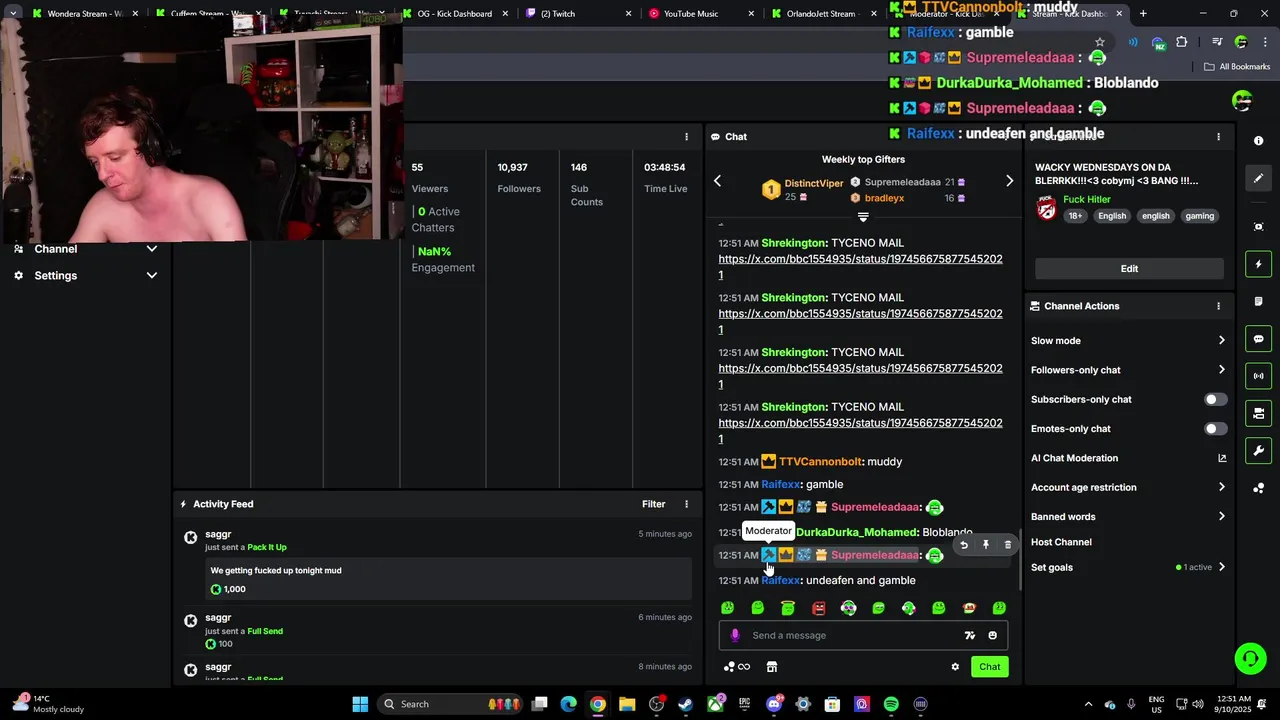Click the 10,937 Followers stat
The height and width of the screenshot is (720, 1280).
coord(519,178)
